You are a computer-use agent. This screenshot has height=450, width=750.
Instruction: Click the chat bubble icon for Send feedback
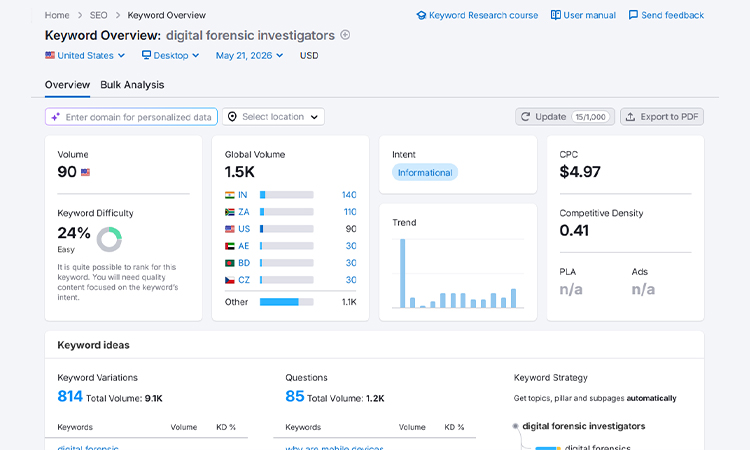(633, 15)
